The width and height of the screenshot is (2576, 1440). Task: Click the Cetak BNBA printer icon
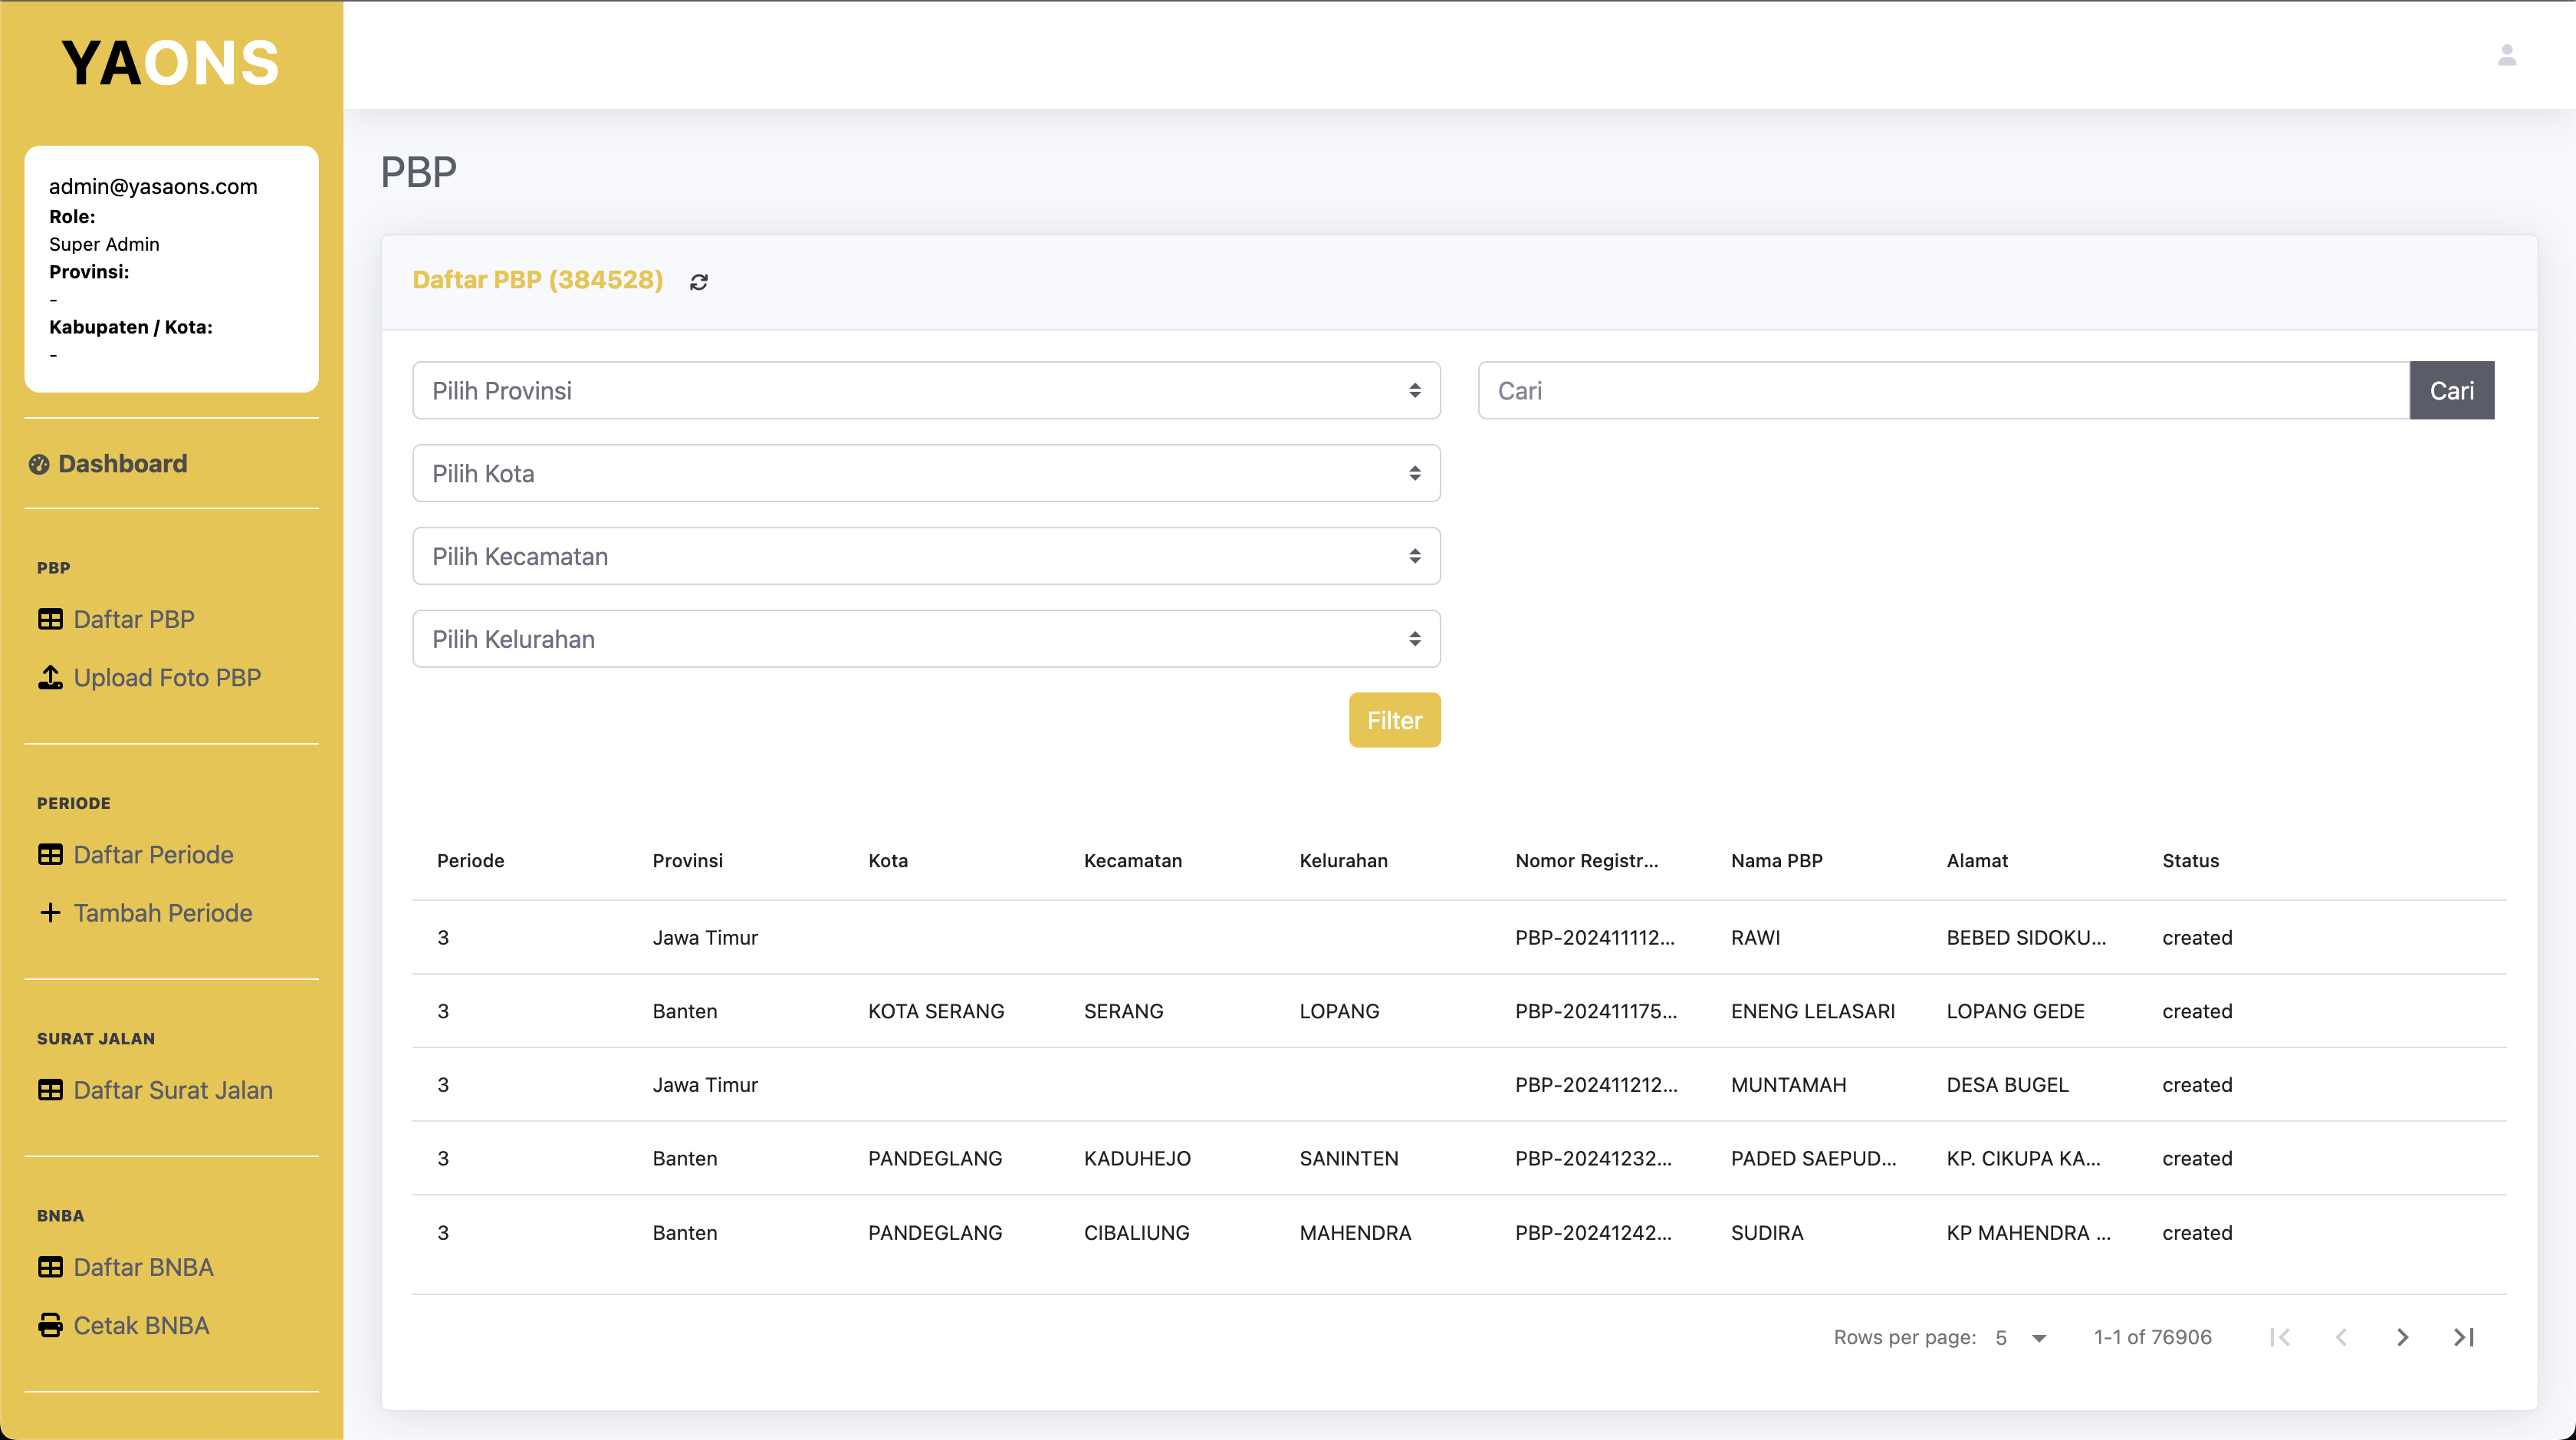[50, 1325]
